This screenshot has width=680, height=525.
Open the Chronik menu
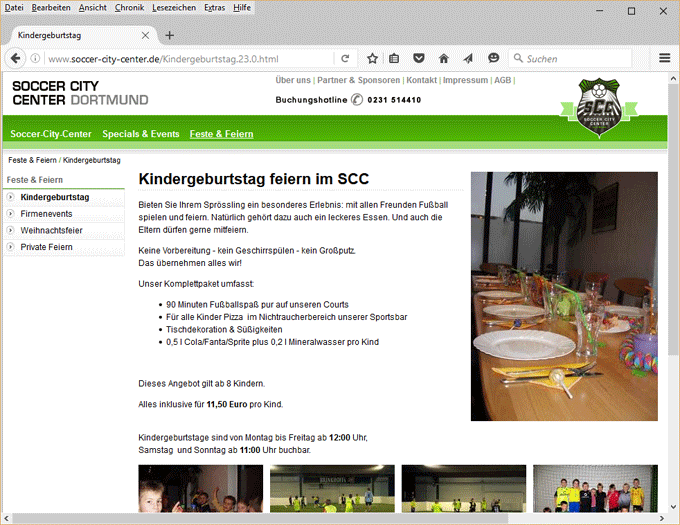pyautogui.click(x=129, y=7)
